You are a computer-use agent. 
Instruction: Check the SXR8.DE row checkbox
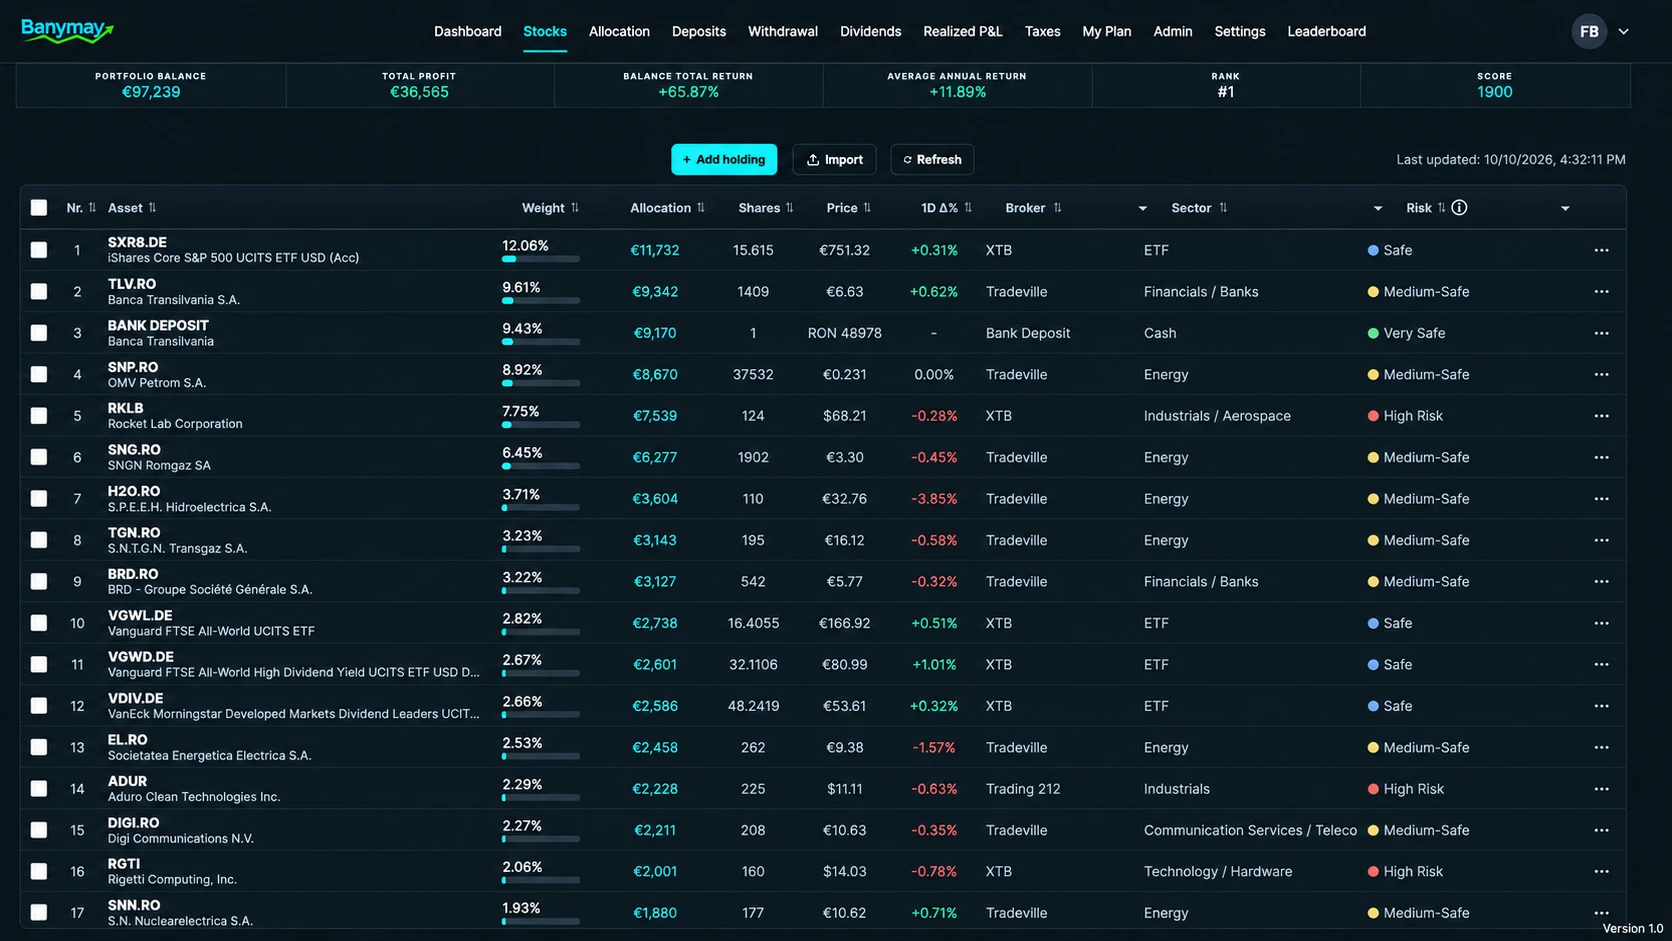tap(39, 250)
